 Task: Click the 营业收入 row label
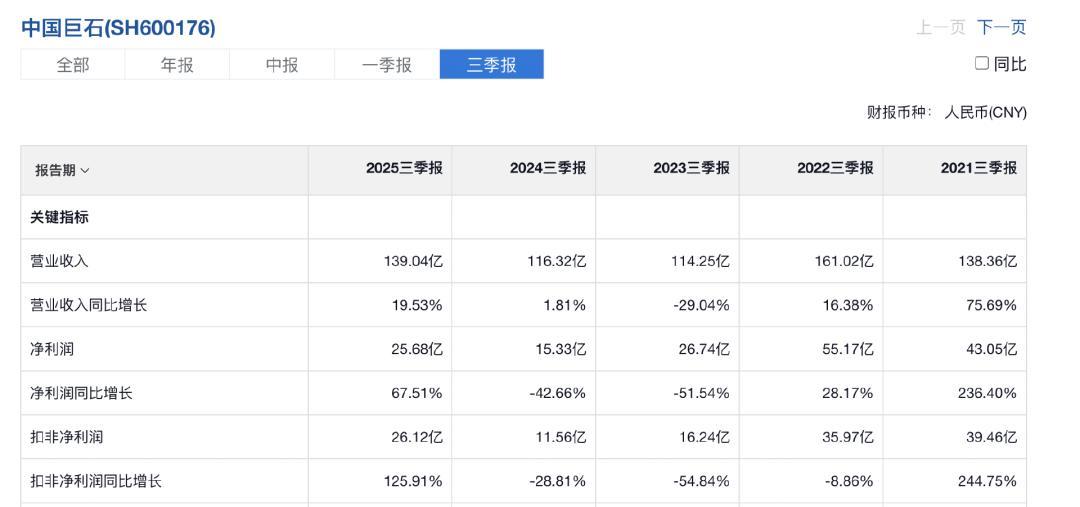click(x=59, y=261)
